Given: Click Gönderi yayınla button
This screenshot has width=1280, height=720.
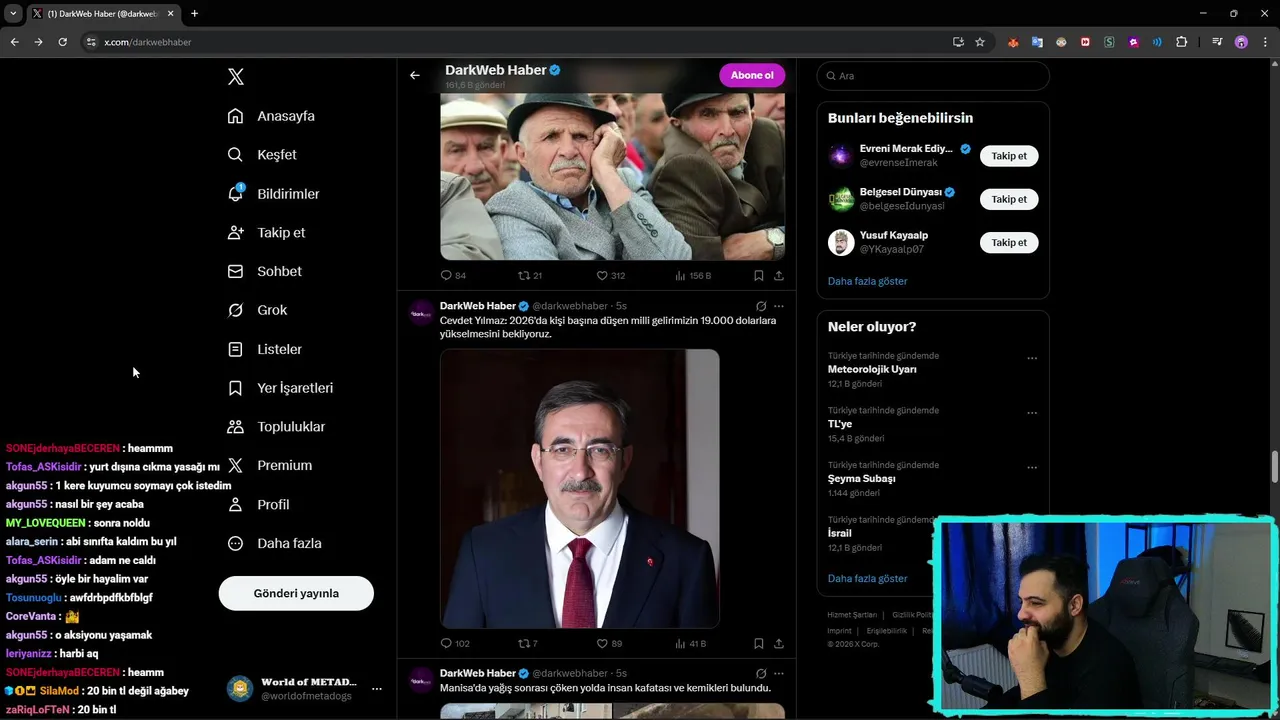Looking at the screenshot, I should tap(296, 593).
